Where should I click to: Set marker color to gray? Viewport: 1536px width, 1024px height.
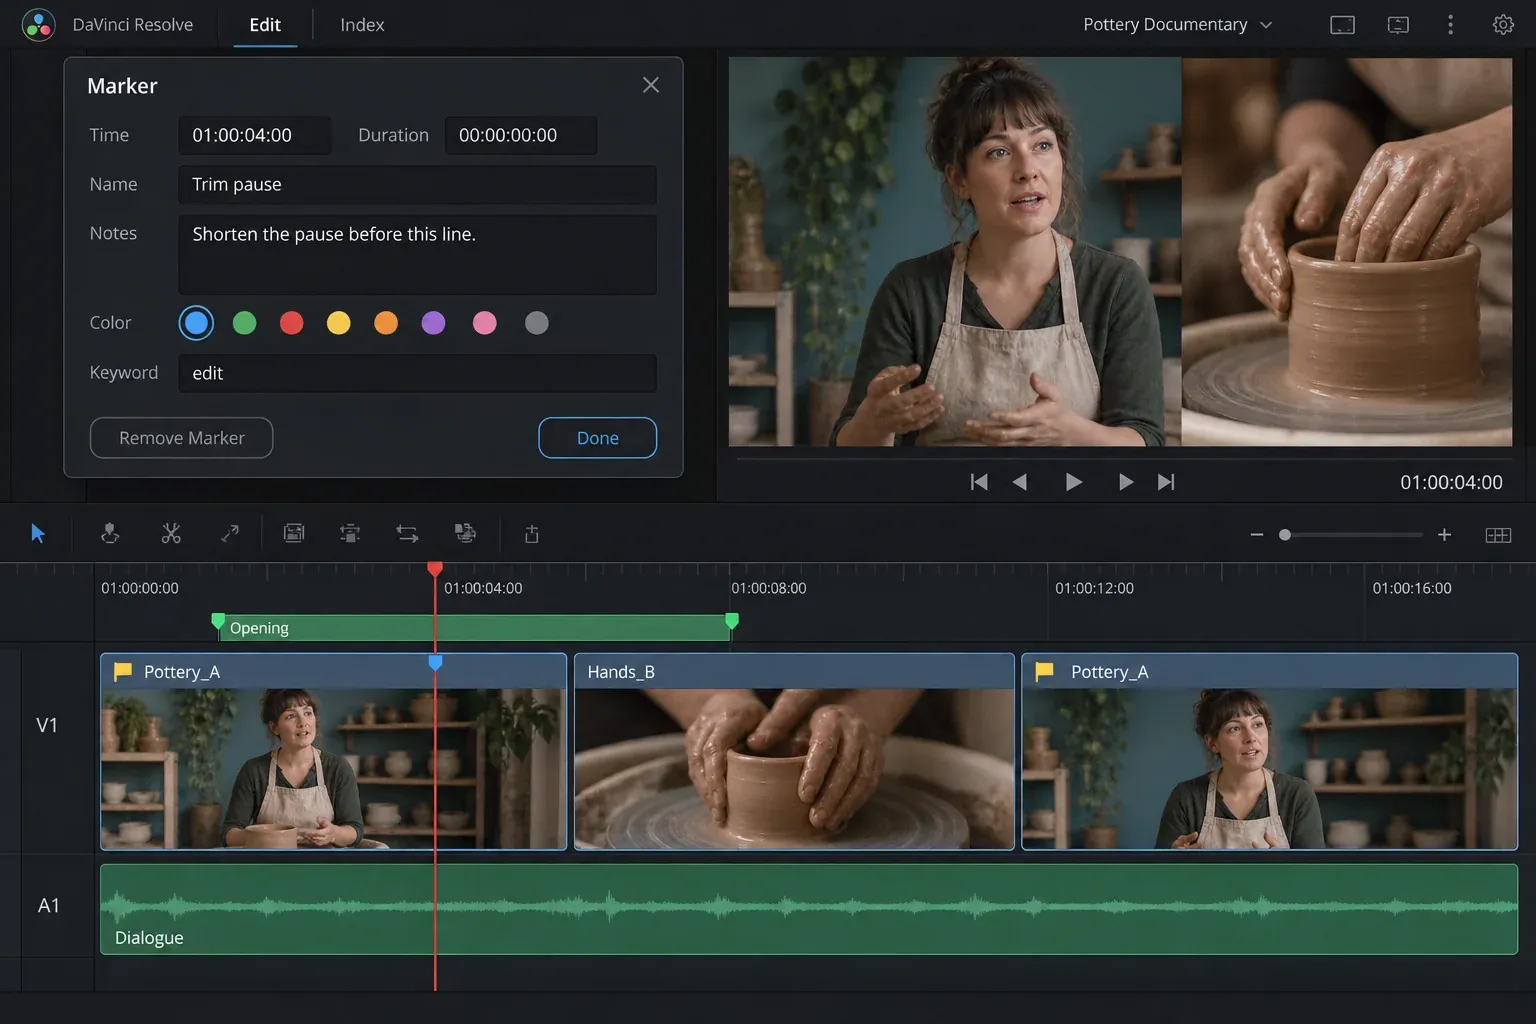pyautogui.click(x=537, y=323)
